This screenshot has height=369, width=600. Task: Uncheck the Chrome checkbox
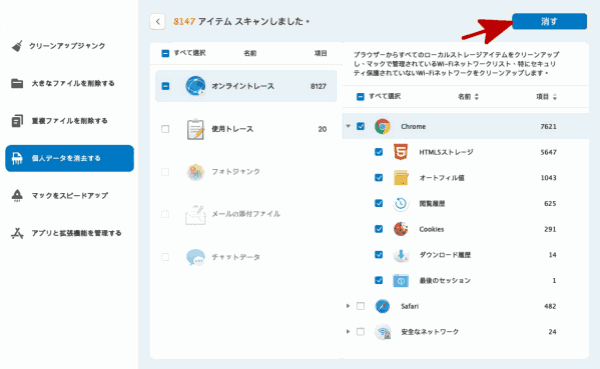click(x=360, y=126)
